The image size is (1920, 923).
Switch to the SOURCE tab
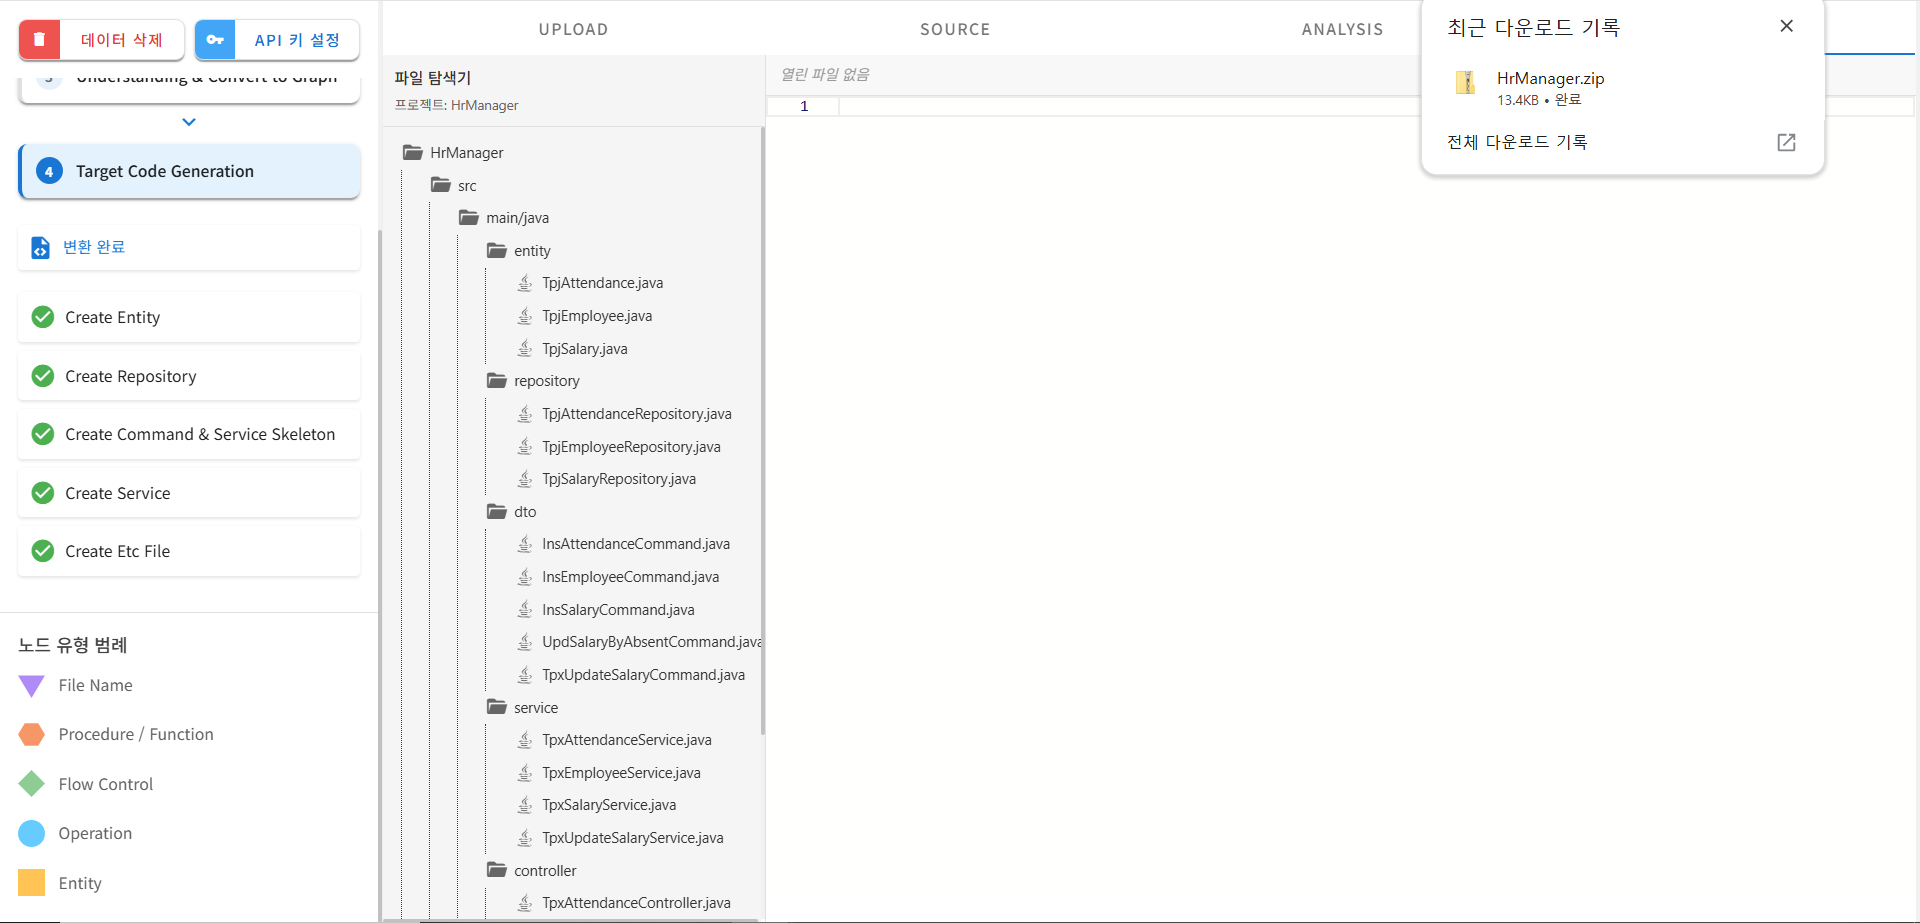pyautogui.click(x=955, y=29)
